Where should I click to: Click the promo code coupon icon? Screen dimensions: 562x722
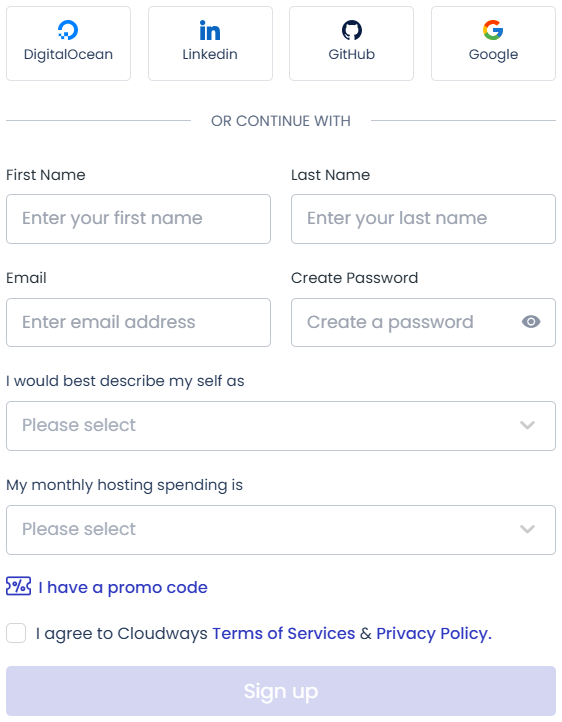(18, 586)
